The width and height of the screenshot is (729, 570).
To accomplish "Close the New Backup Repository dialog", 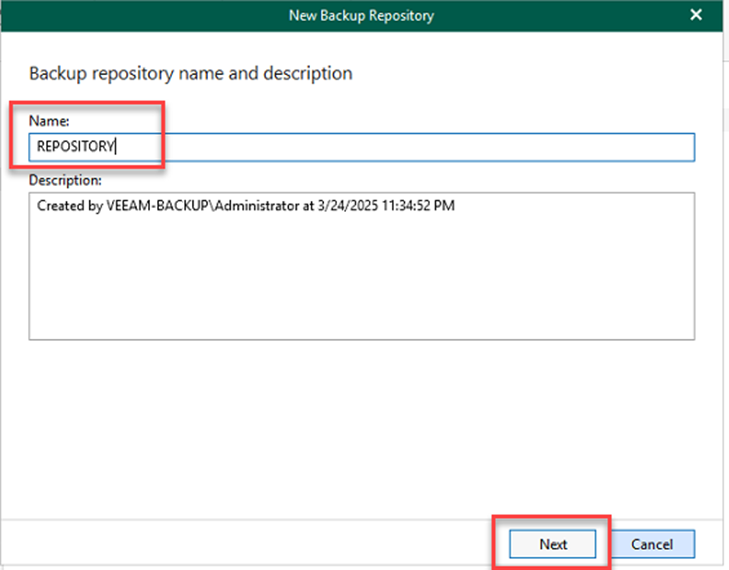I will tap(696, 15).
